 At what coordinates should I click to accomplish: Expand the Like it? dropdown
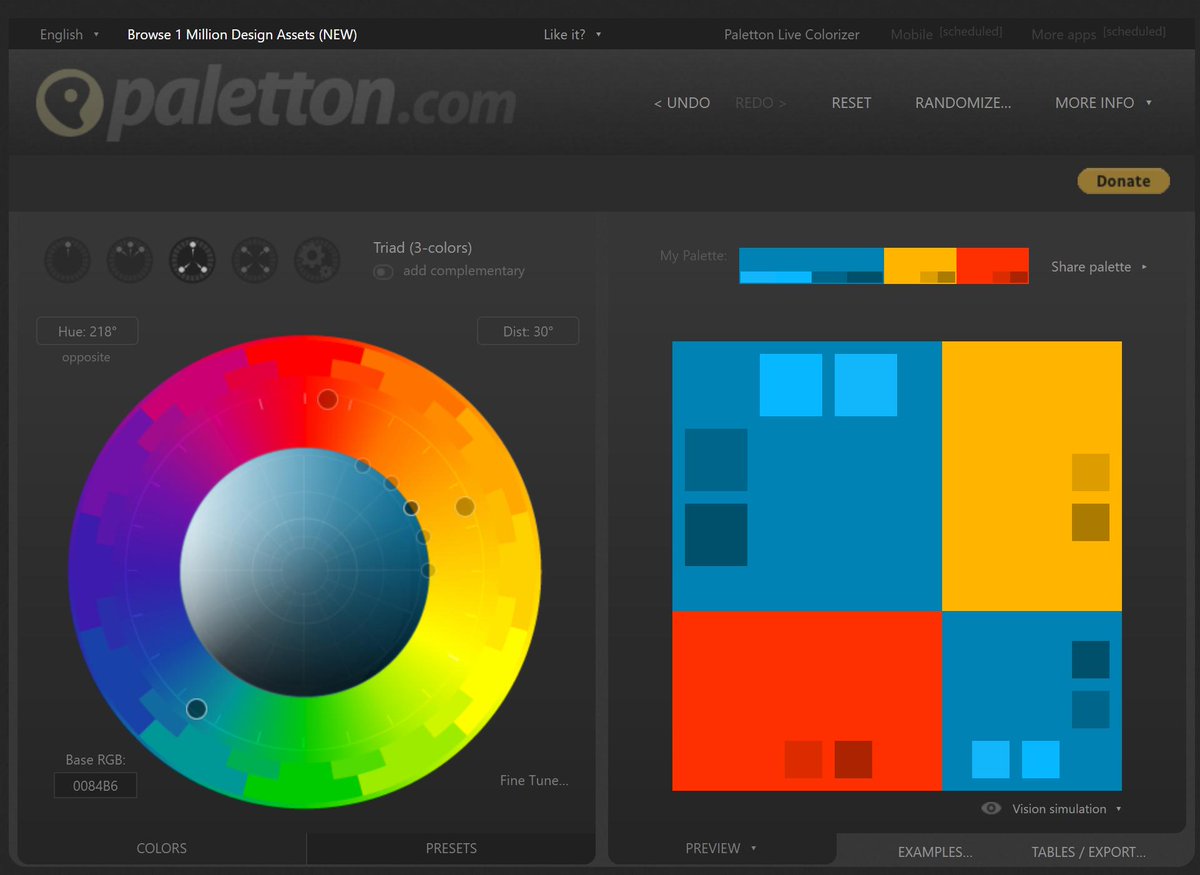click(572, 34)
